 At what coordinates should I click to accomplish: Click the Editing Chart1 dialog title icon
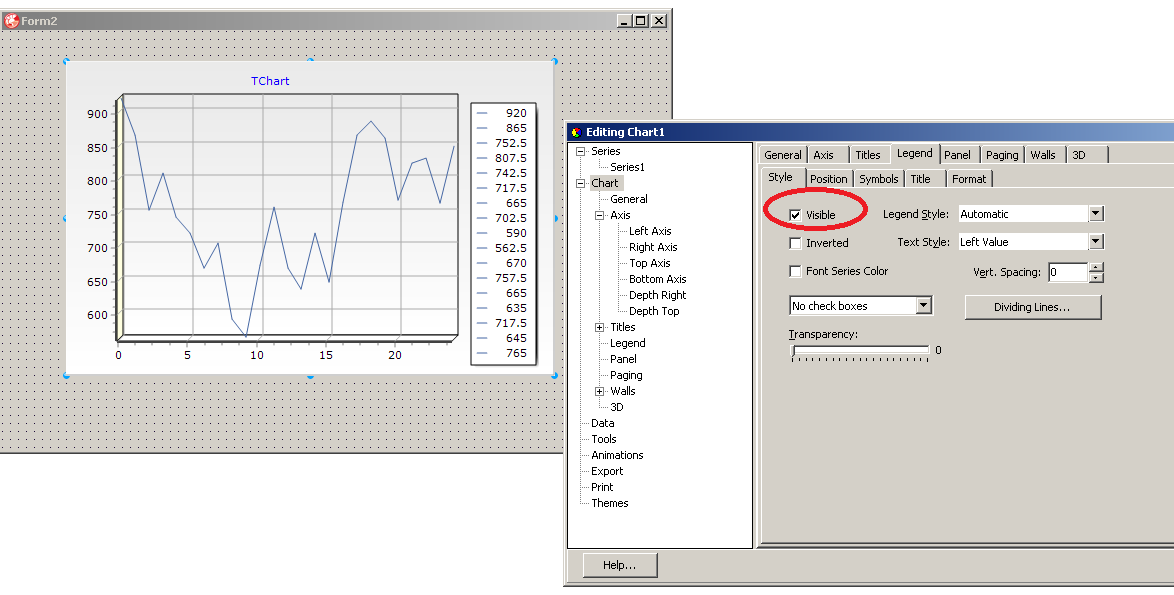point(576,132)
